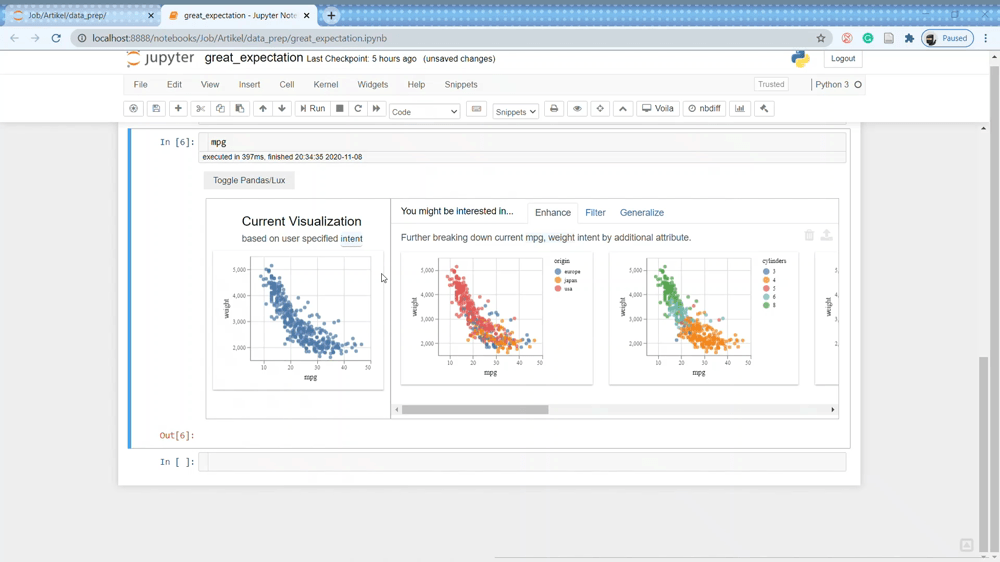Open the Kernel menu
1000x562 pixels.
pos(326,85)
